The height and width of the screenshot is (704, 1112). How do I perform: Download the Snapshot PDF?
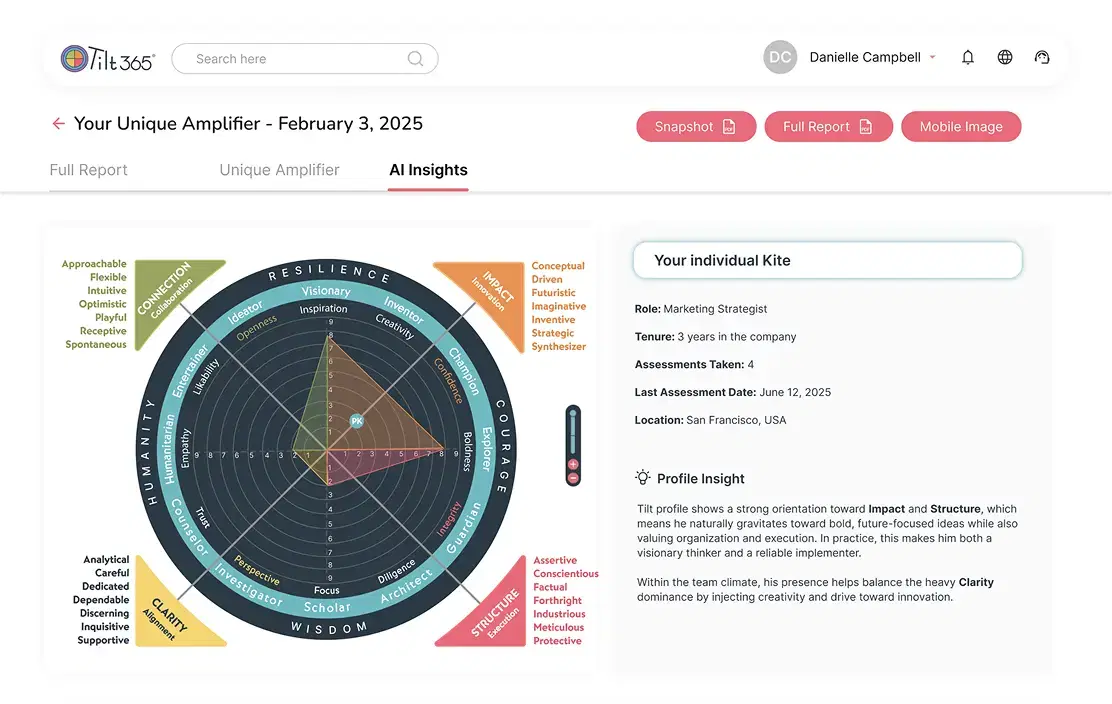(x=696, y=127)
